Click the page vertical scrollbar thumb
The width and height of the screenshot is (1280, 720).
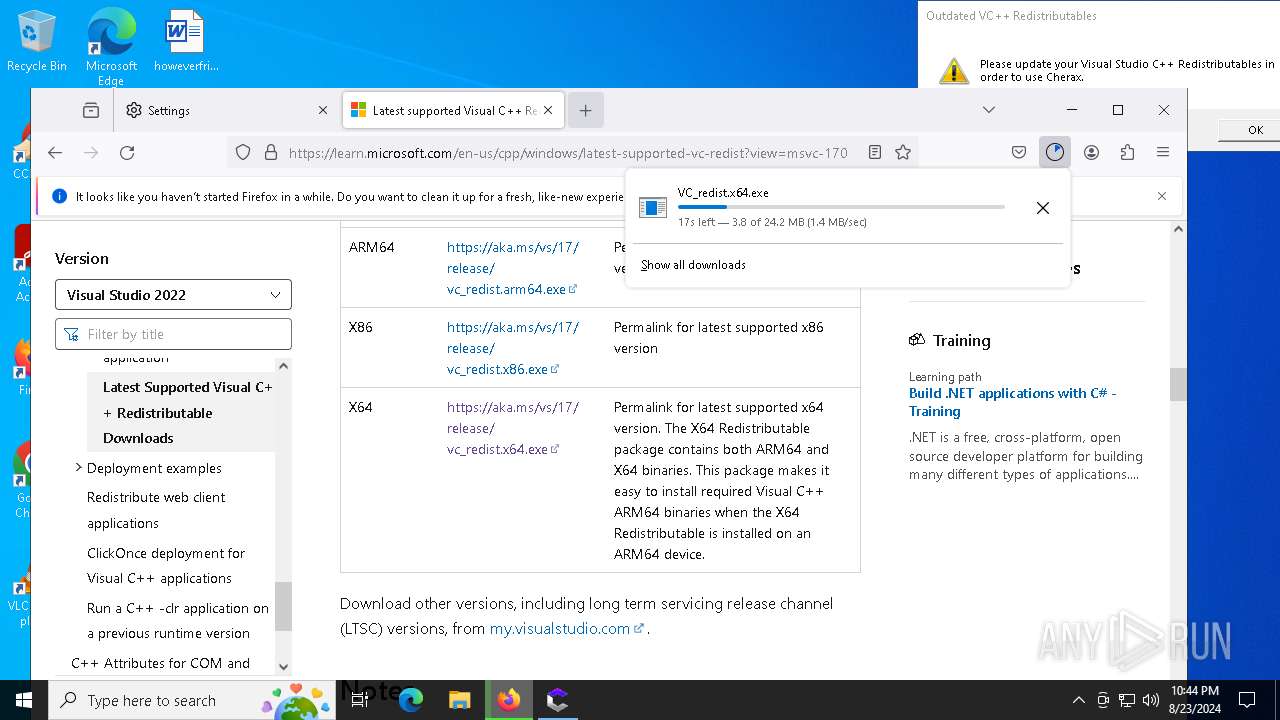pos(1178,384)
